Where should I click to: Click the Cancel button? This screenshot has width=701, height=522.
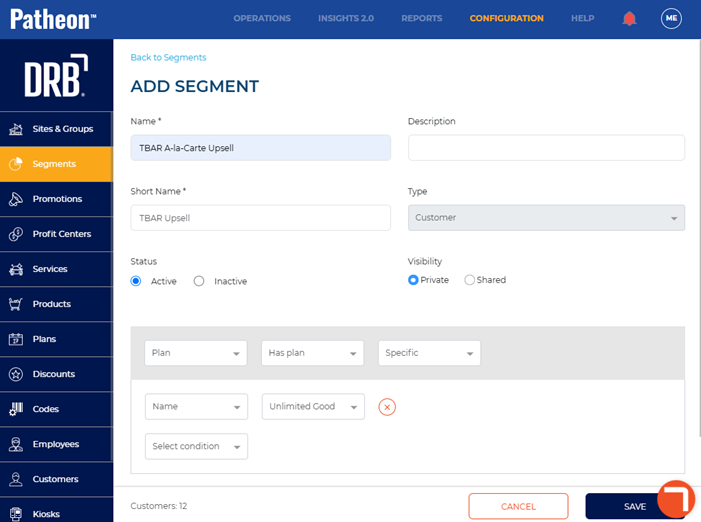coord(518,506)
